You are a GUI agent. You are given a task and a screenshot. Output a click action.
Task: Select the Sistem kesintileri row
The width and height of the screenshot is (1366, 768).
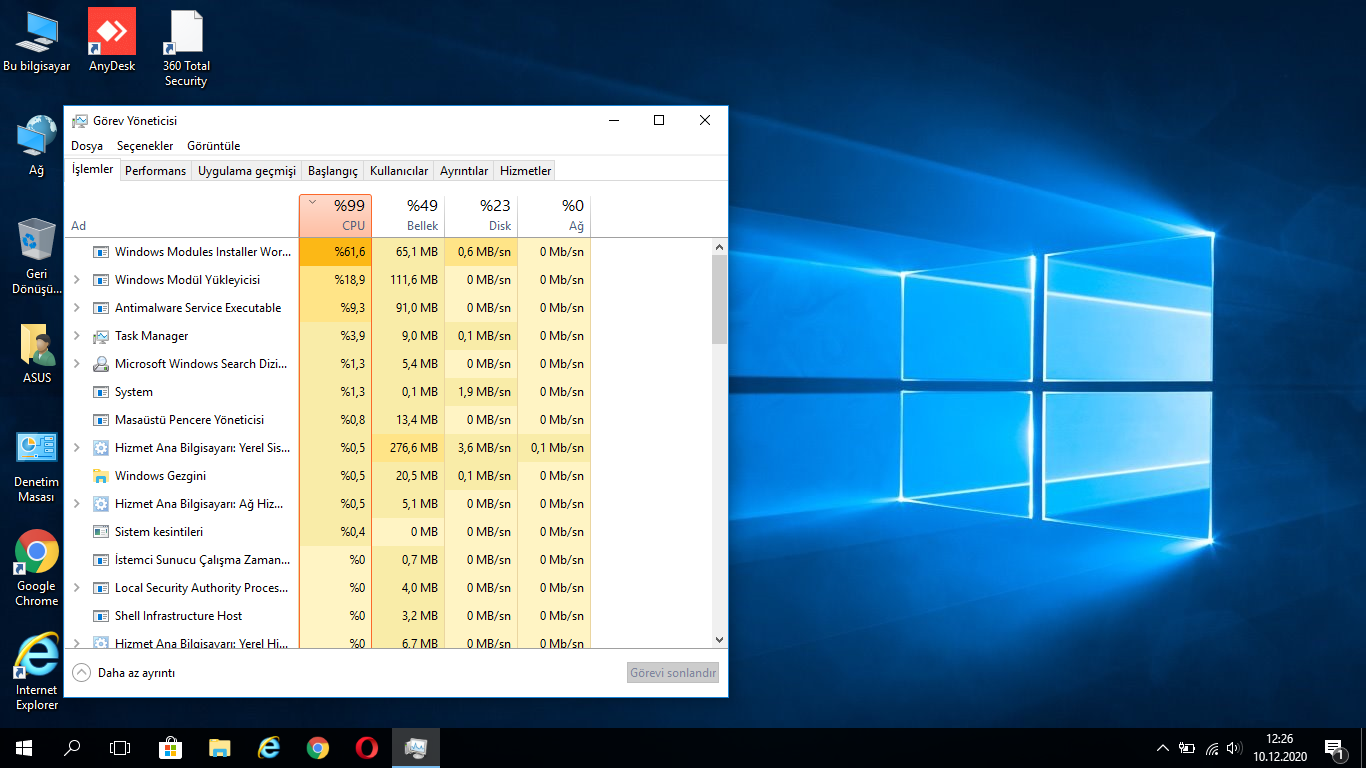[x=328, y=532]
